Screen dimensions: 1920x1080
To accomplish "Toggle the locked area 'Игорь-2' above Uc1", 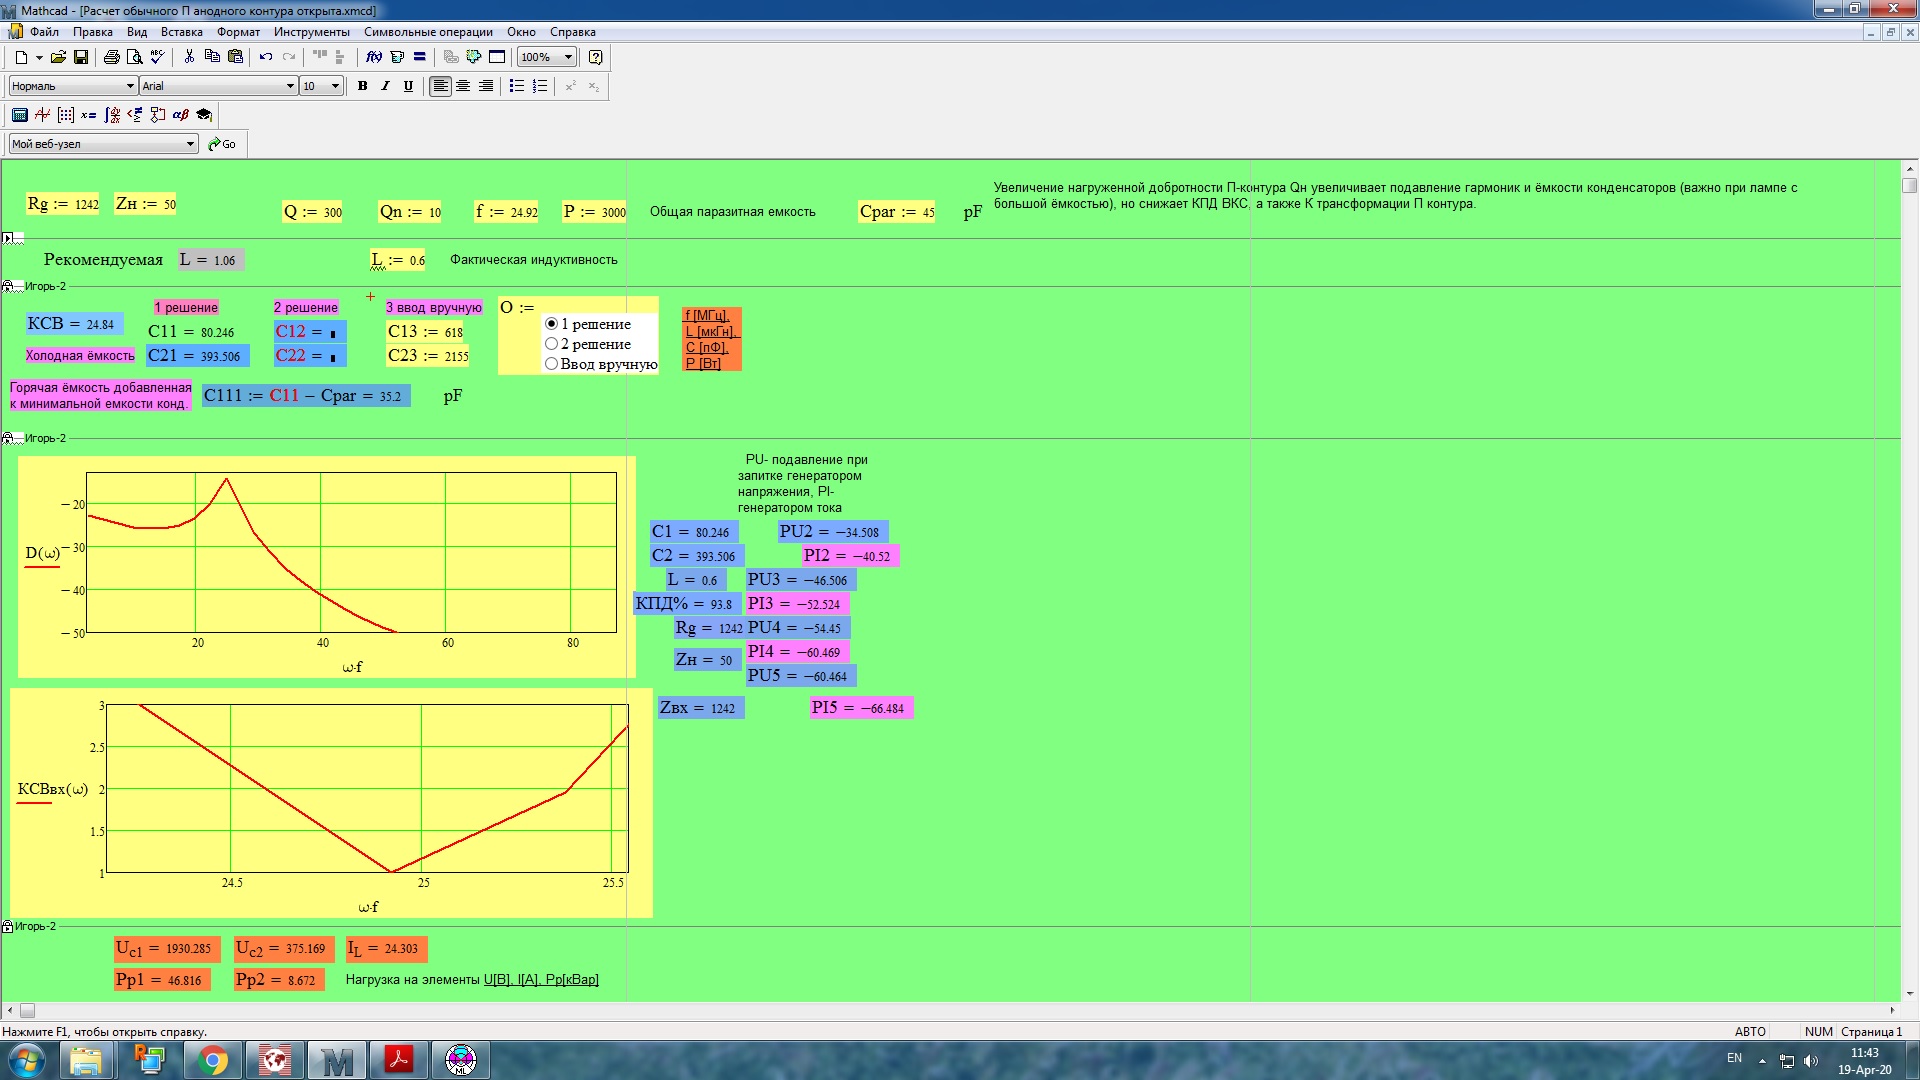I will tap(7, 926).
